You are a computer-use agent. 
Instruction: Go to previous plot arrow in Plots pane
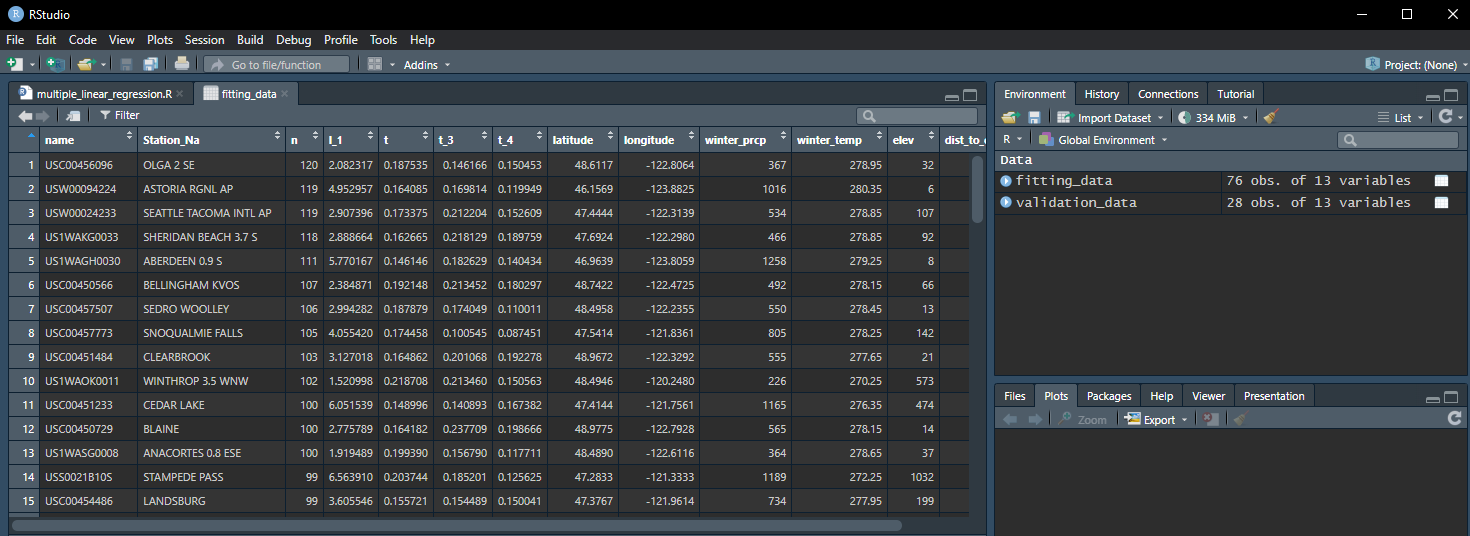(1009, 419)
